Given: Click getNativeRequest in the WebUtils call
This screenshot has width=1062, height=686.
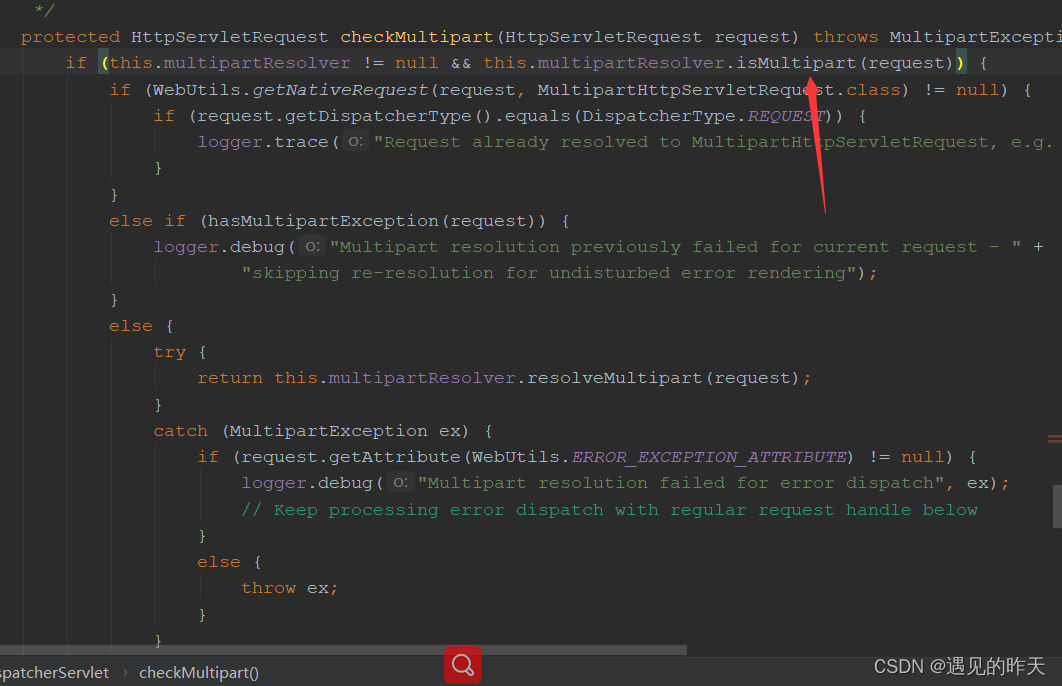Looking at the screenshot, I should click(340, 89).
